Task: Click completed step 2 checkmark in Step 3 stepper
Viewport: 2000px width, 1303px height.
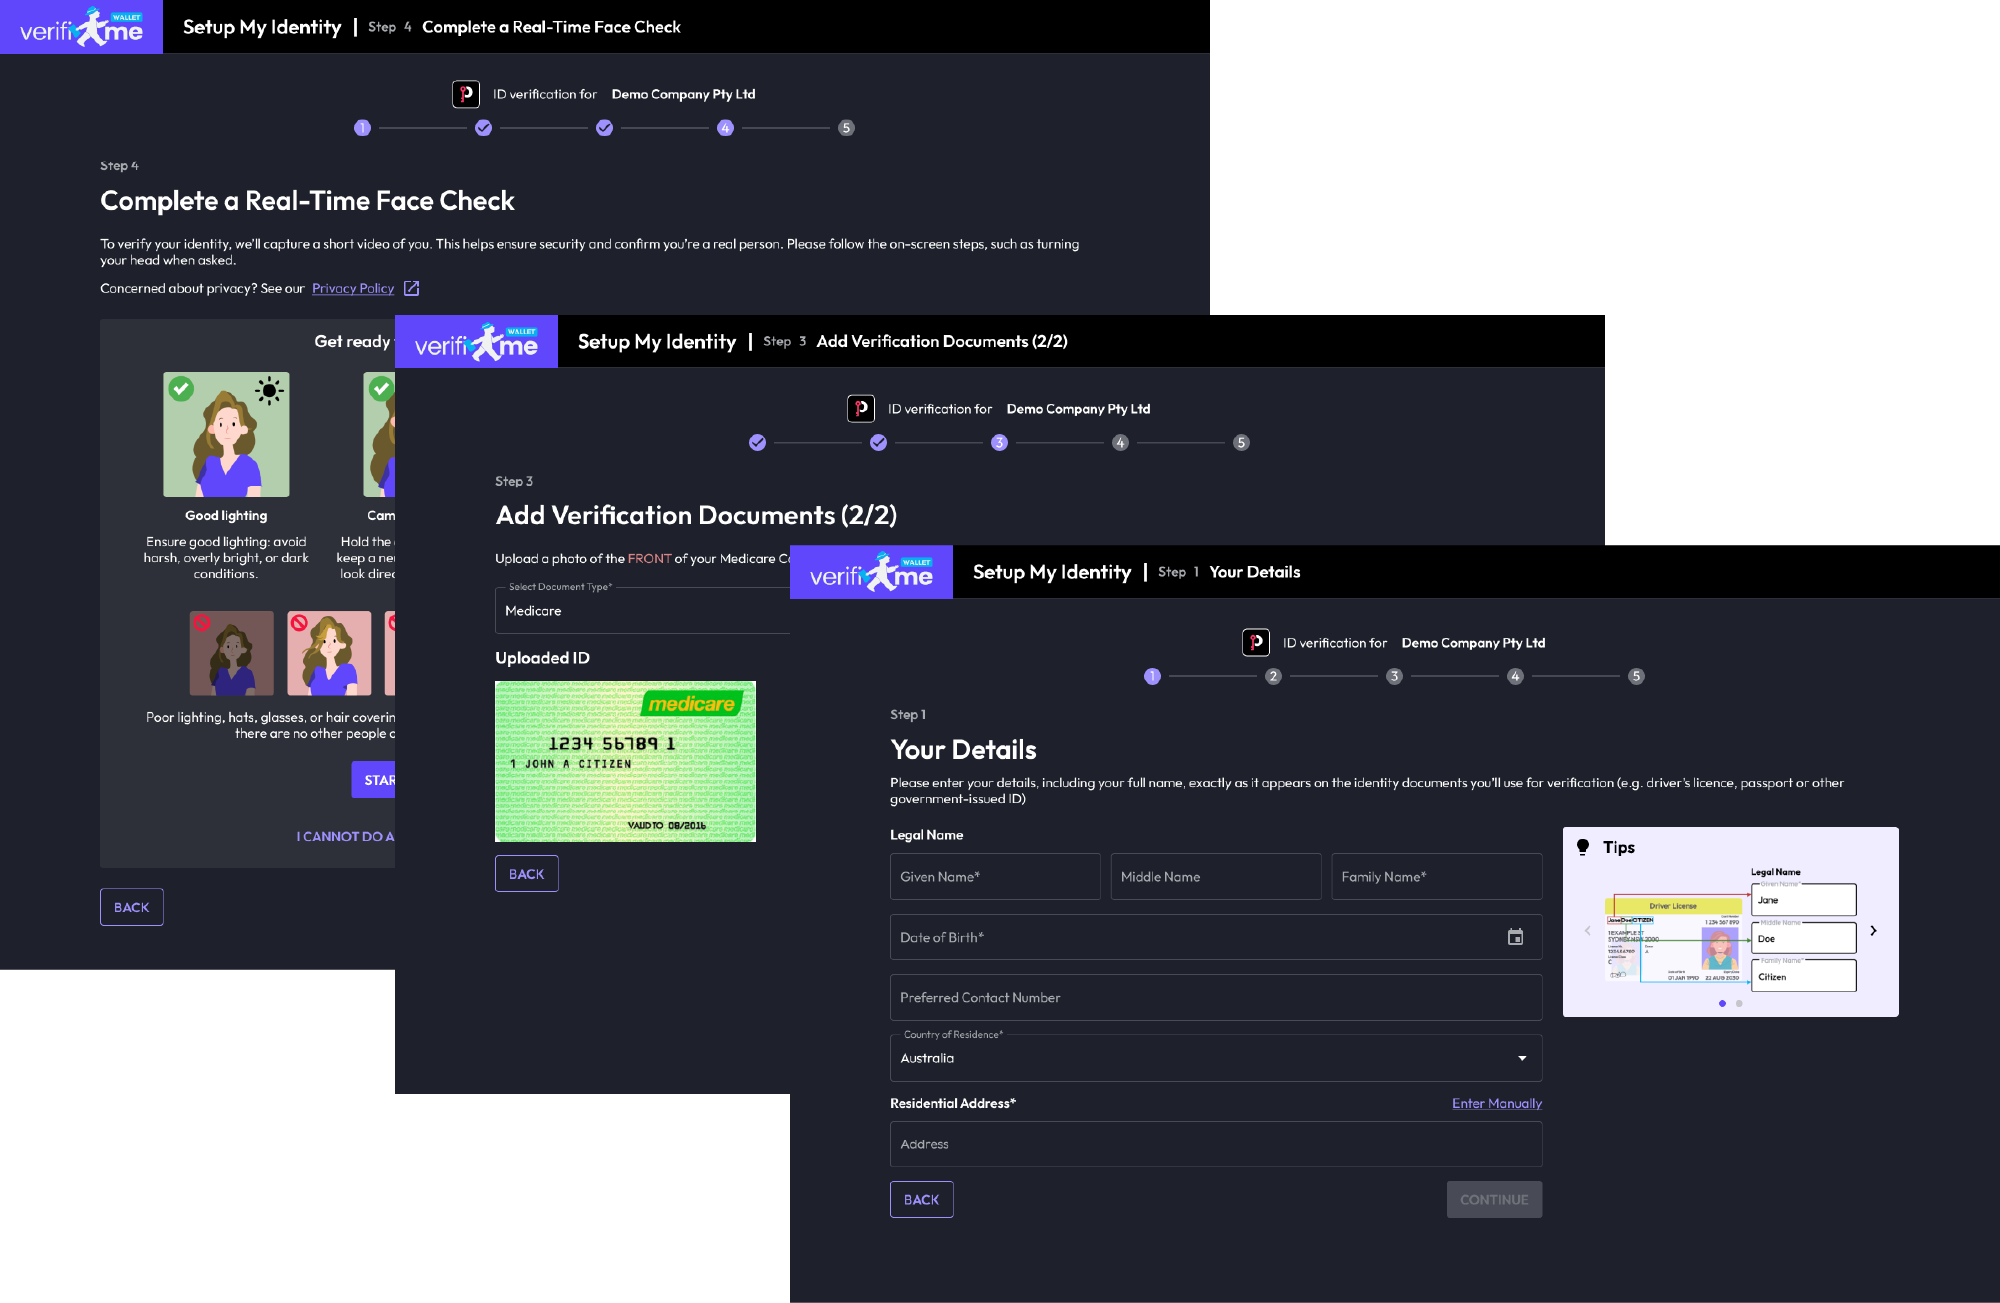Action: click(x=878, y=442)
